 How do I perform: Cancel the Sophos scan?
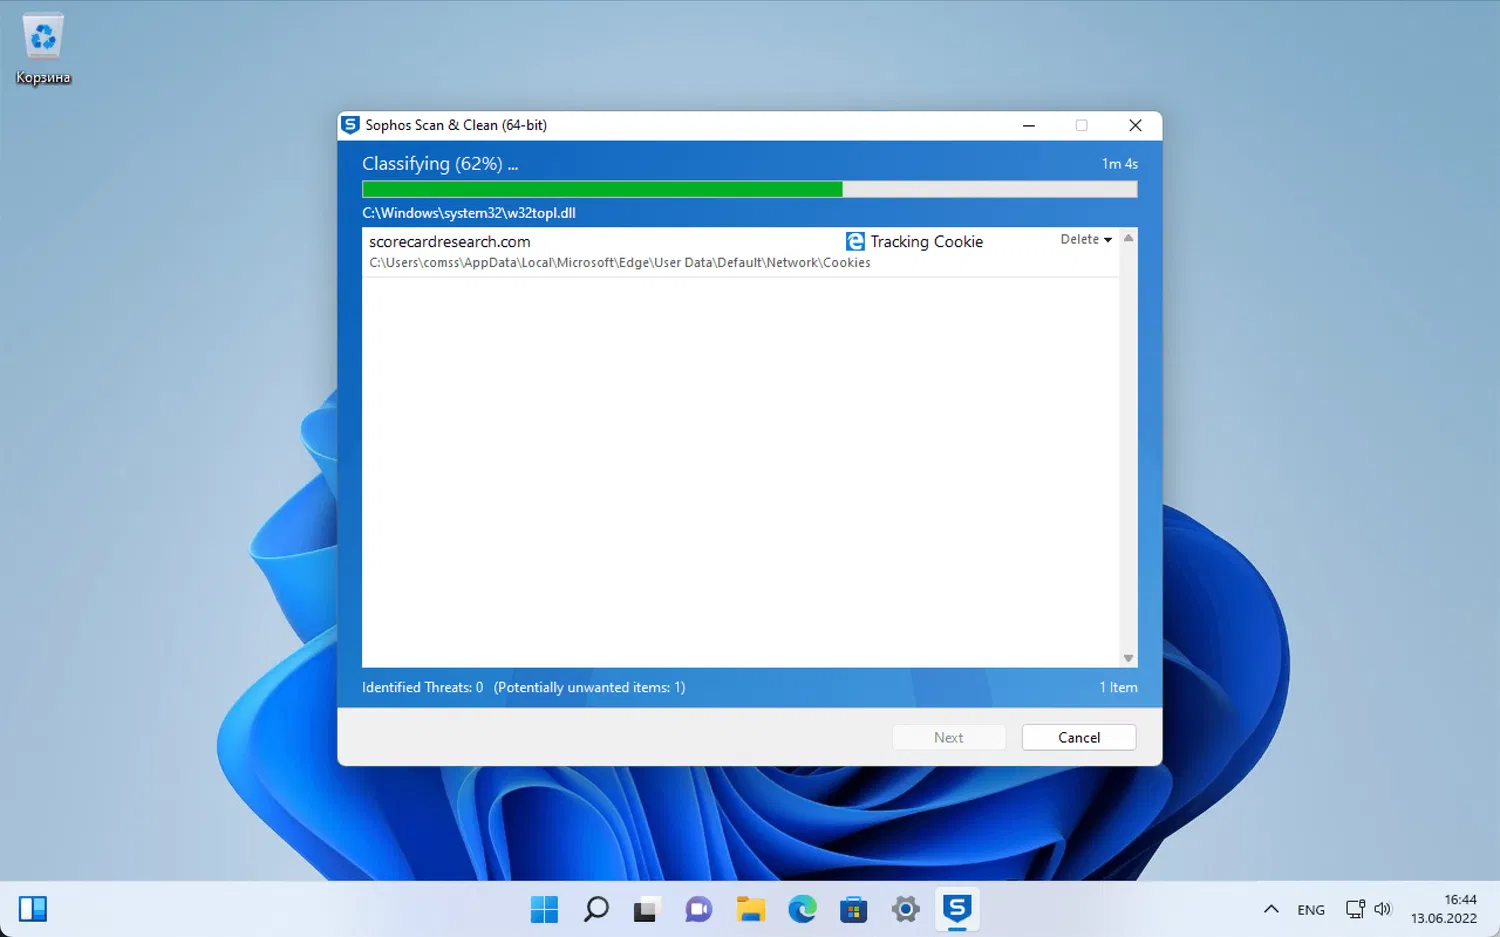[x=1079, y=737]
